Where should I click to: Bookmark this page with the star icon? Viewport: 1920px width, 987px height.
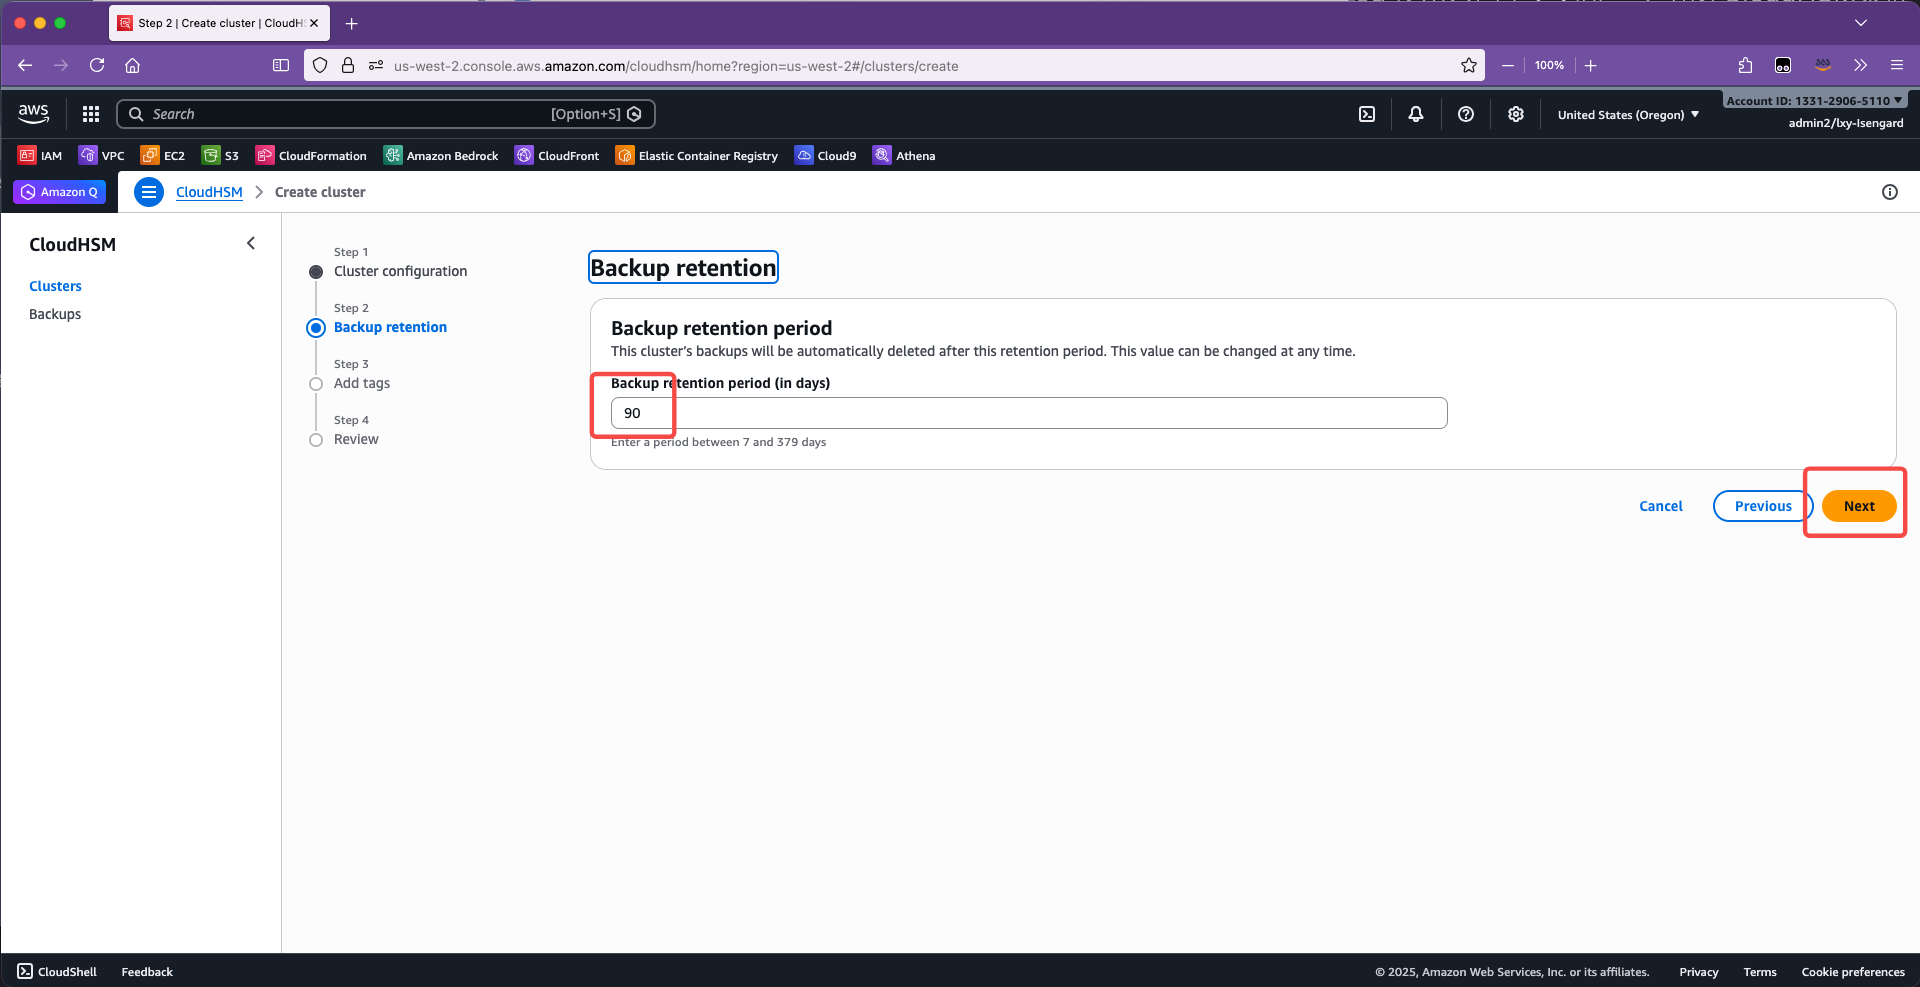tap(1469, 66)
